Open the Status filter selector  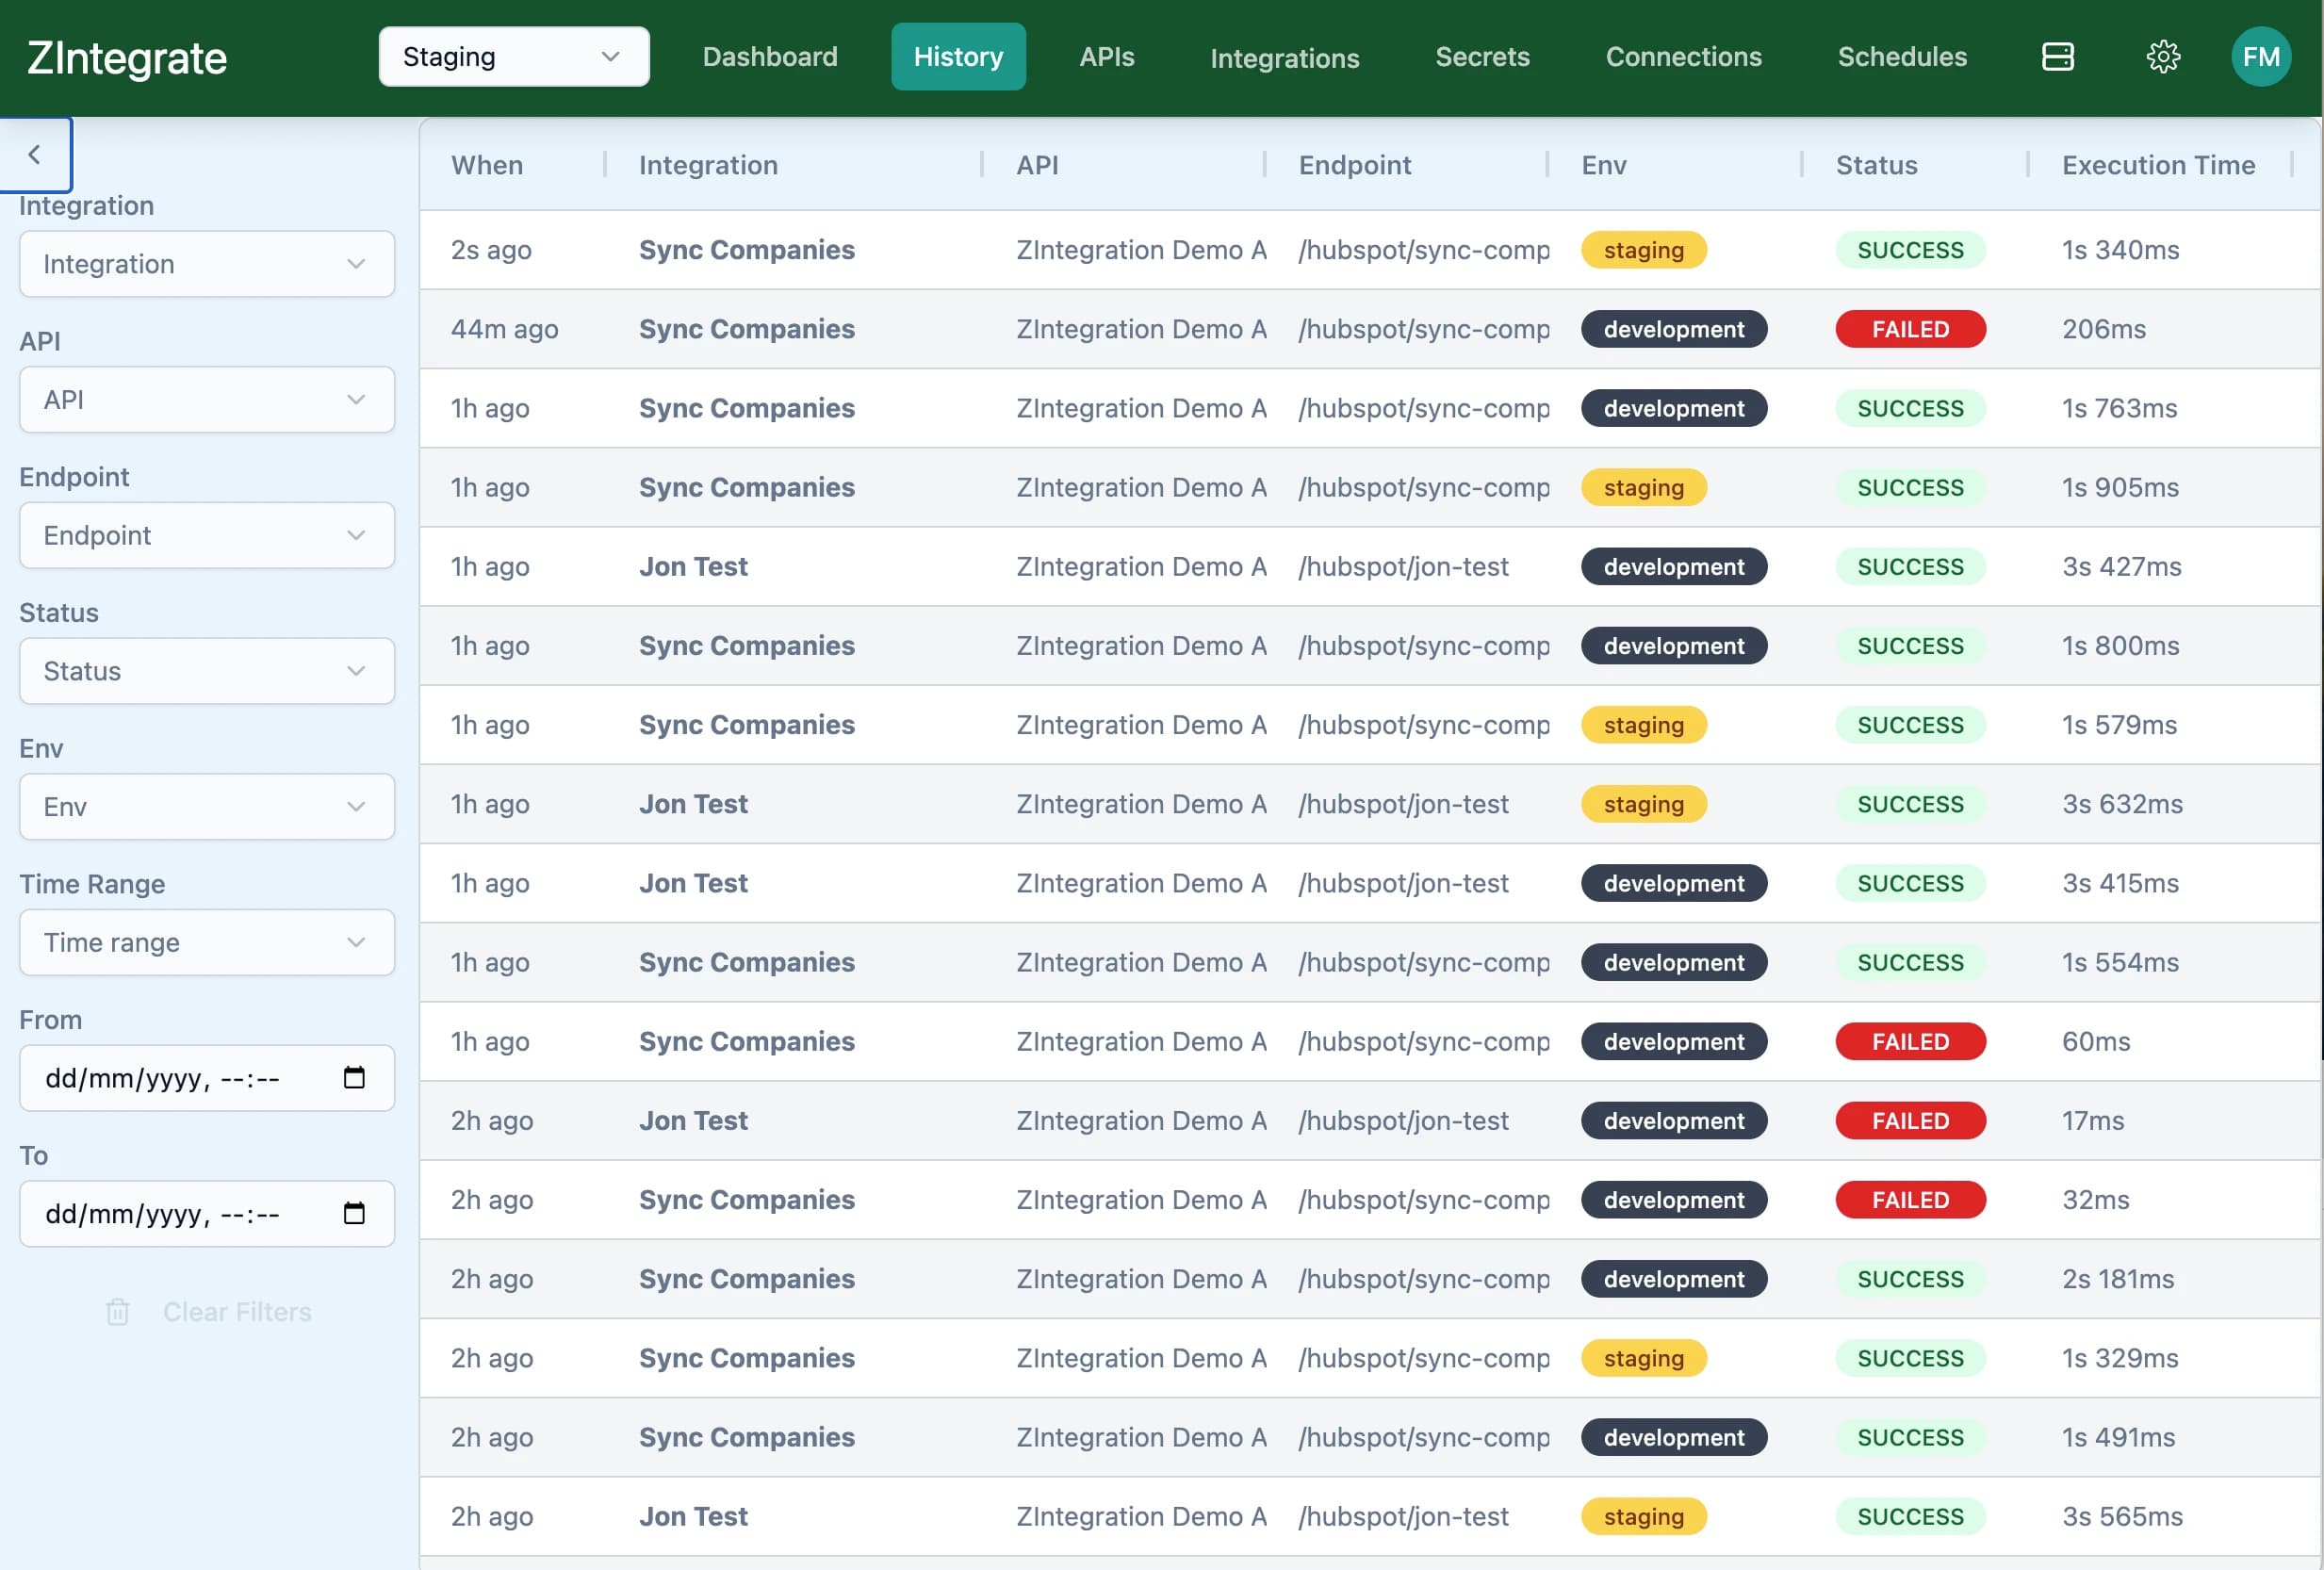[x=206, y=671]
